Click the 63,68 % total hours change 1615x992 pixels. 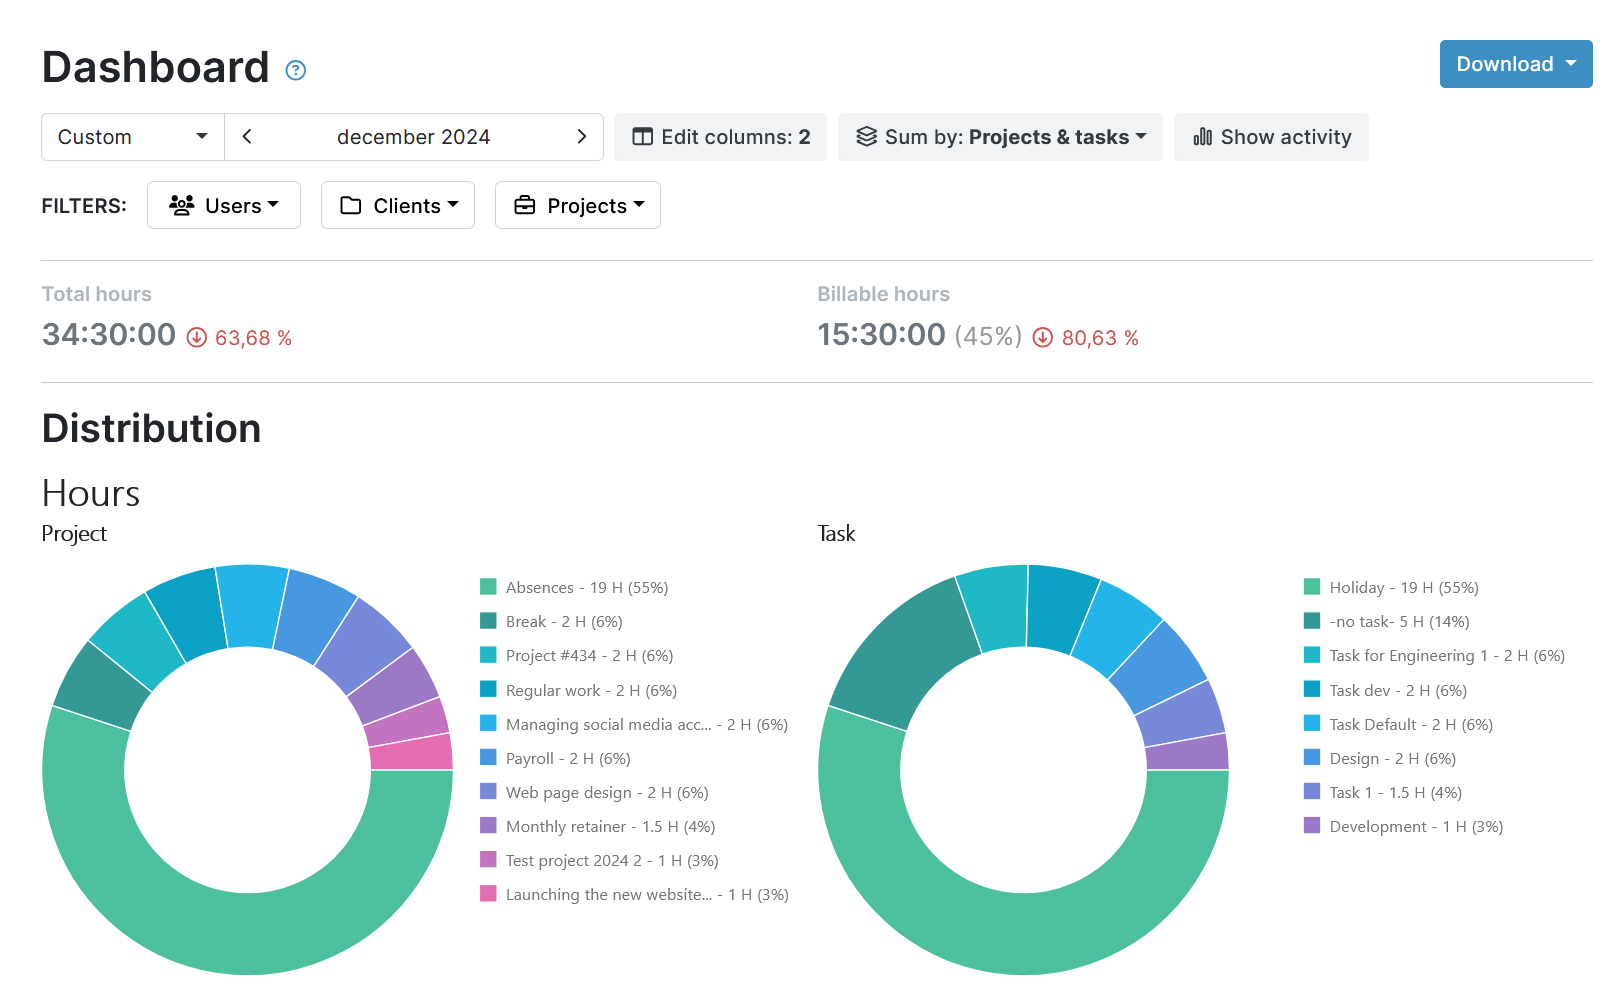coord(253,338)
